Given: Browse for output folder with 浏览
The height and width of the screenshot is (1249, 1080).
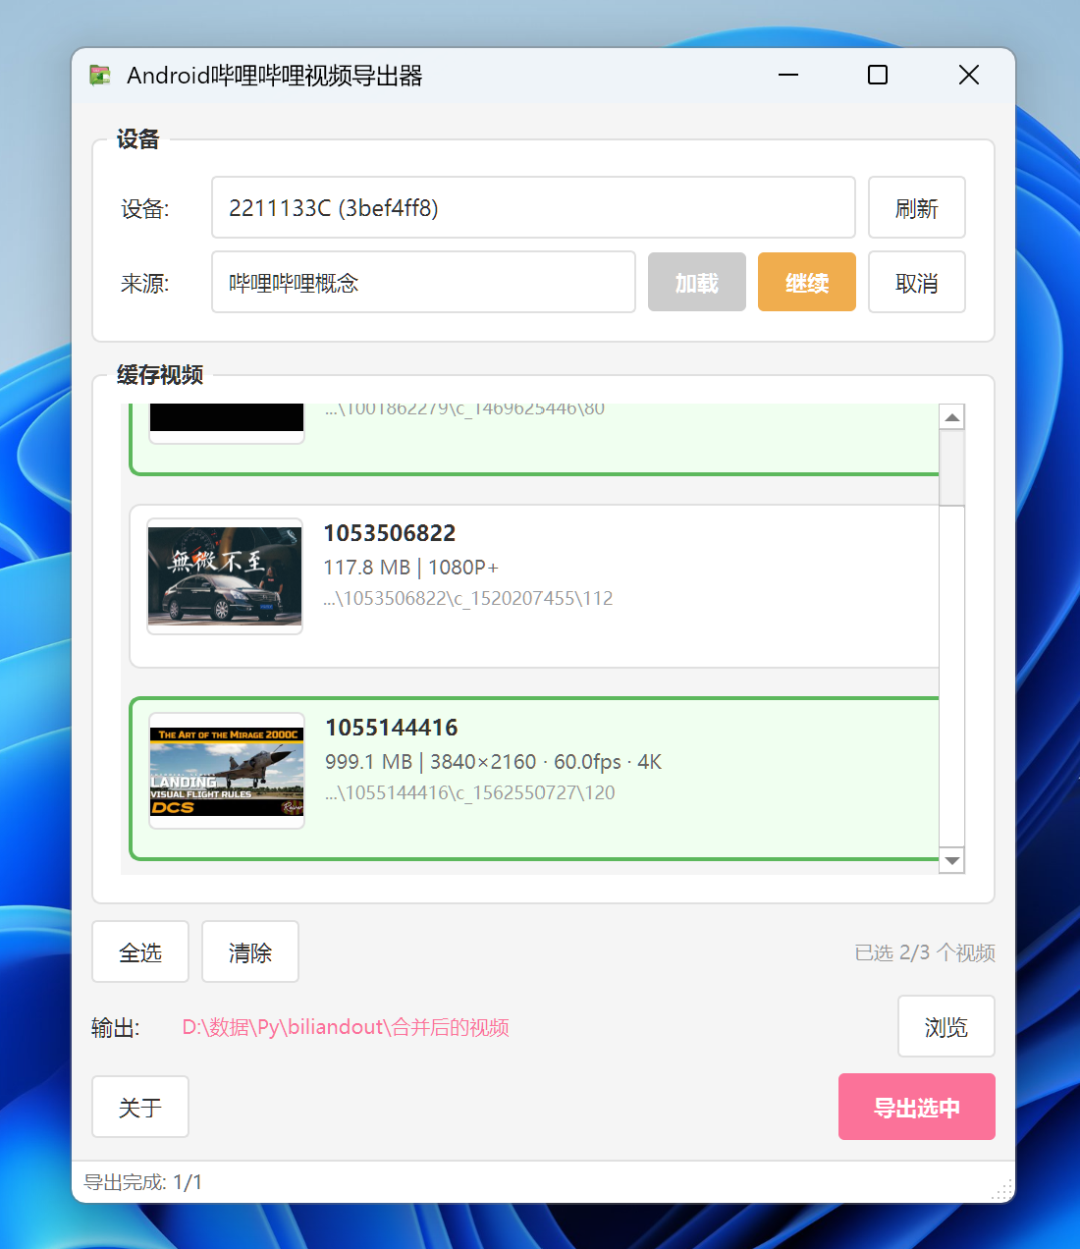Looking at the screenshot, I should tap(945, 1027).
